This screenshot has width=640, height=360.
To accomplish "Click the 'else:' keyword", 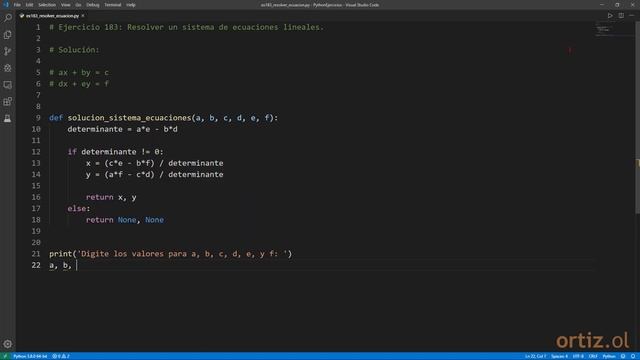I will pyautogui.click(x=79, y=209).
